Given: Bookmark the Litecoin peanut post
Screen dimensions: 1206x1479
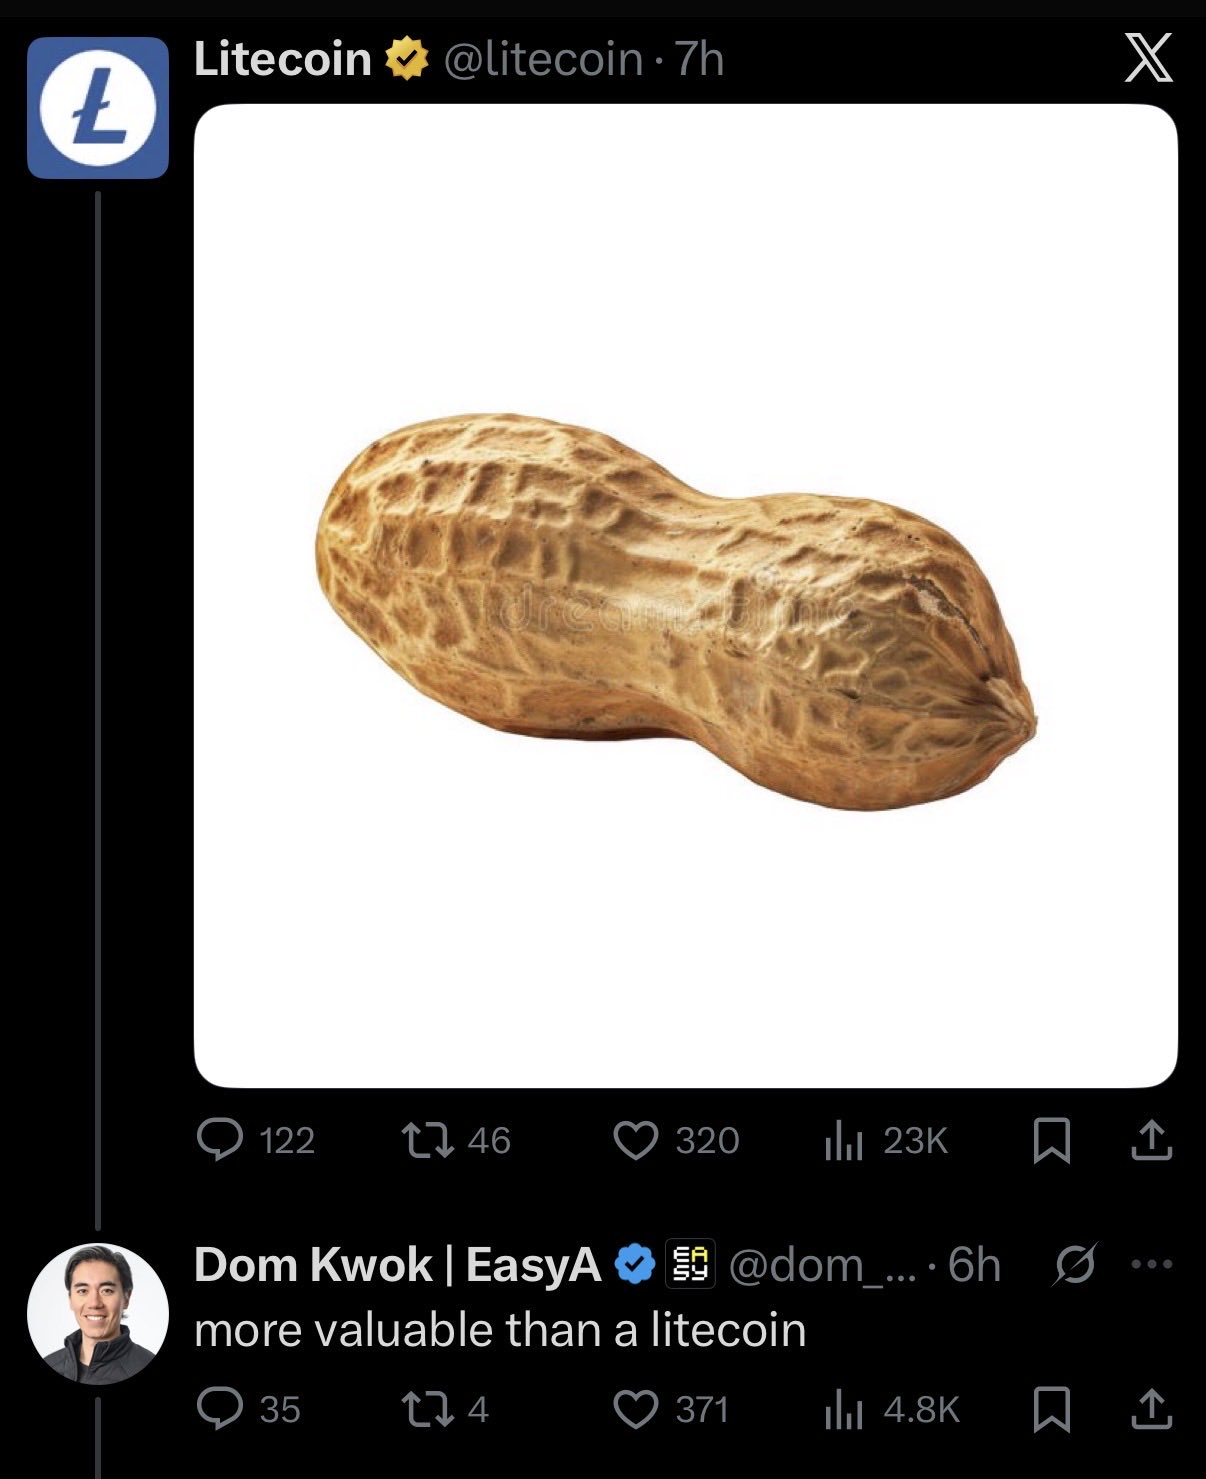Looking at the screenshot, I should coord(1051,1140).
